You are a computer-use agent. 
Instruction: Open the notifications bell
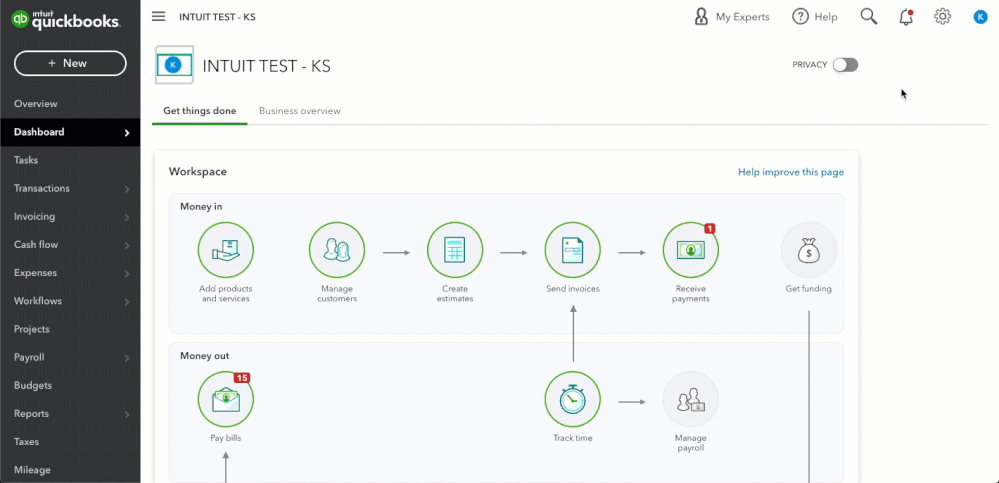[x=906, y=17]
